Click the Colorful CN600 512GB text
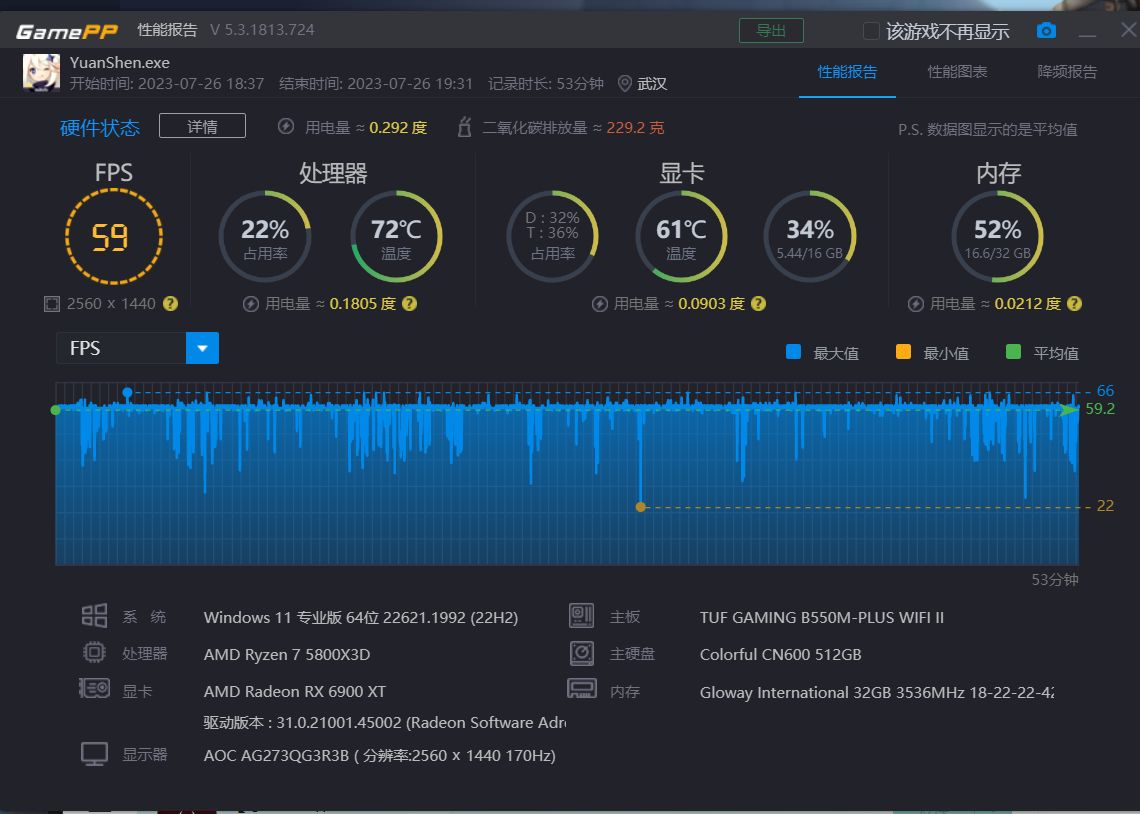1140x814 pixels. [x=781, y=654]
